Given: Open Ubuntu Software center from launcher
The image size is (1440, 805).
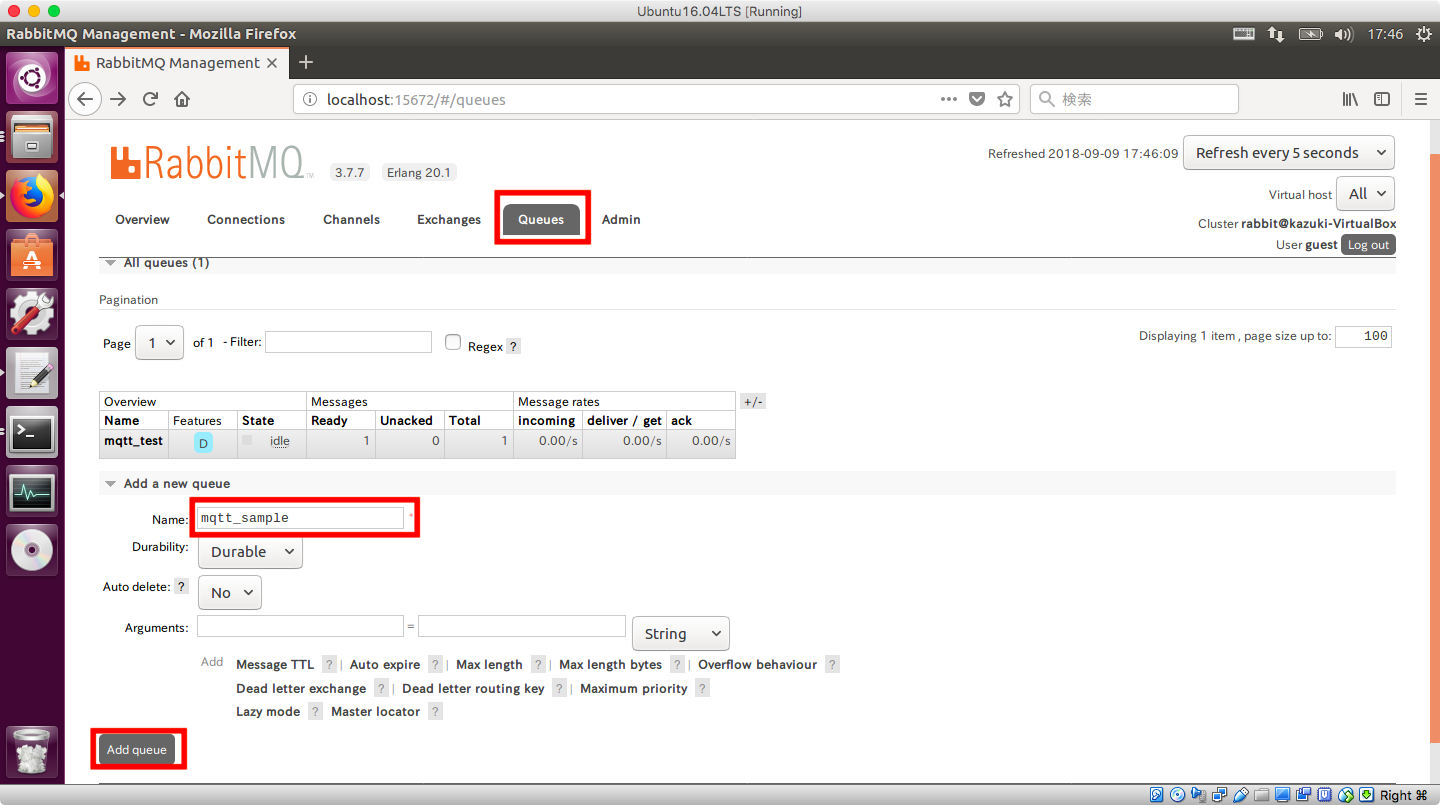Looking at the screenshot, I should pyautogui.click(x=32, y=255).
